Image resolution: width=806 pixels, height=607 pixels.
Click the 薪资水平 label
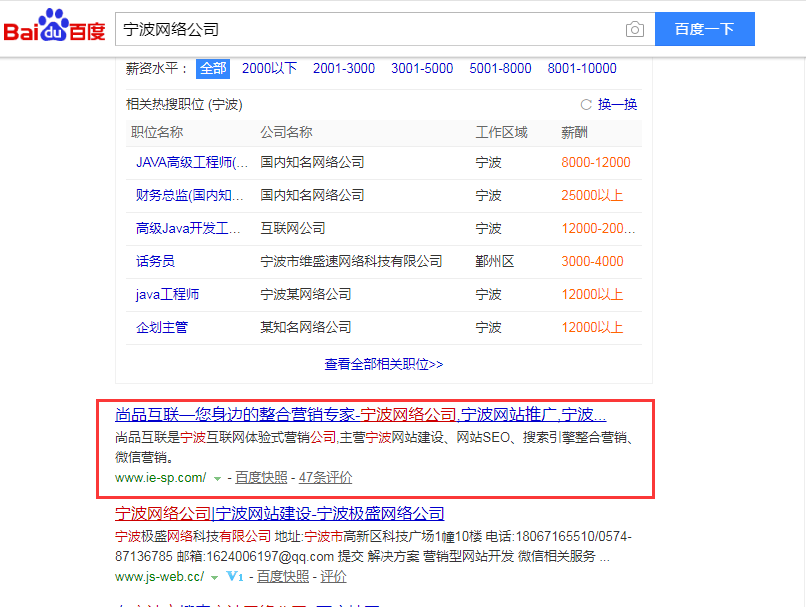click(157, 68)
